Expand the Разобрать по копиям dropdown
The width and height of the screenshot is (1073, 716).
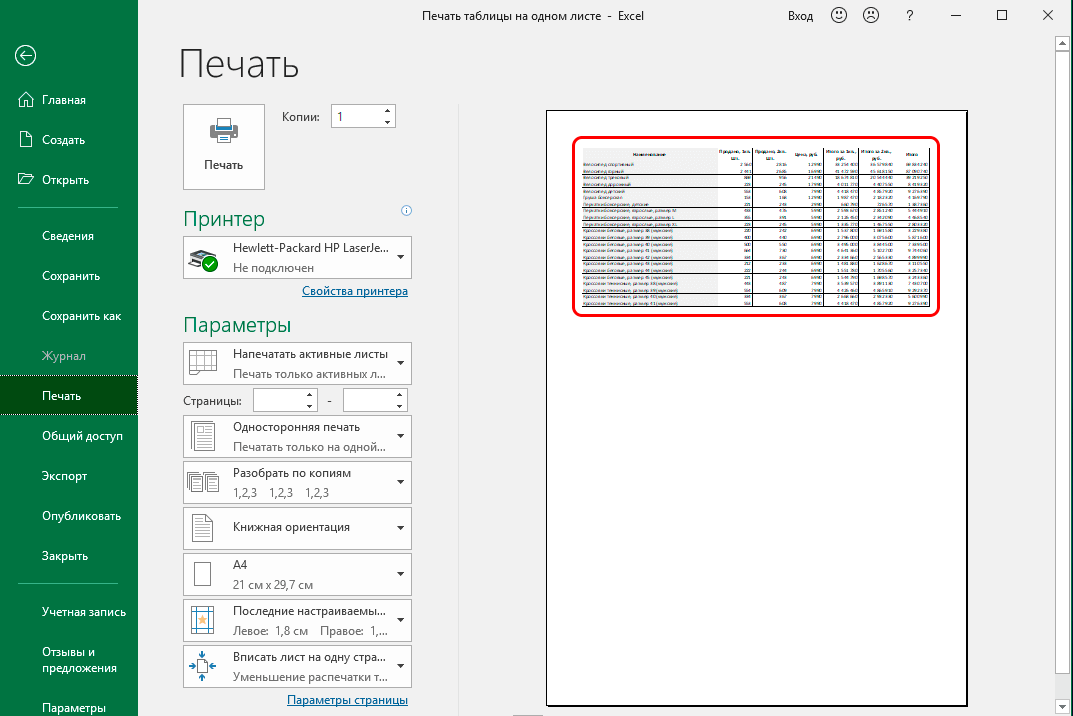[298, 482]
